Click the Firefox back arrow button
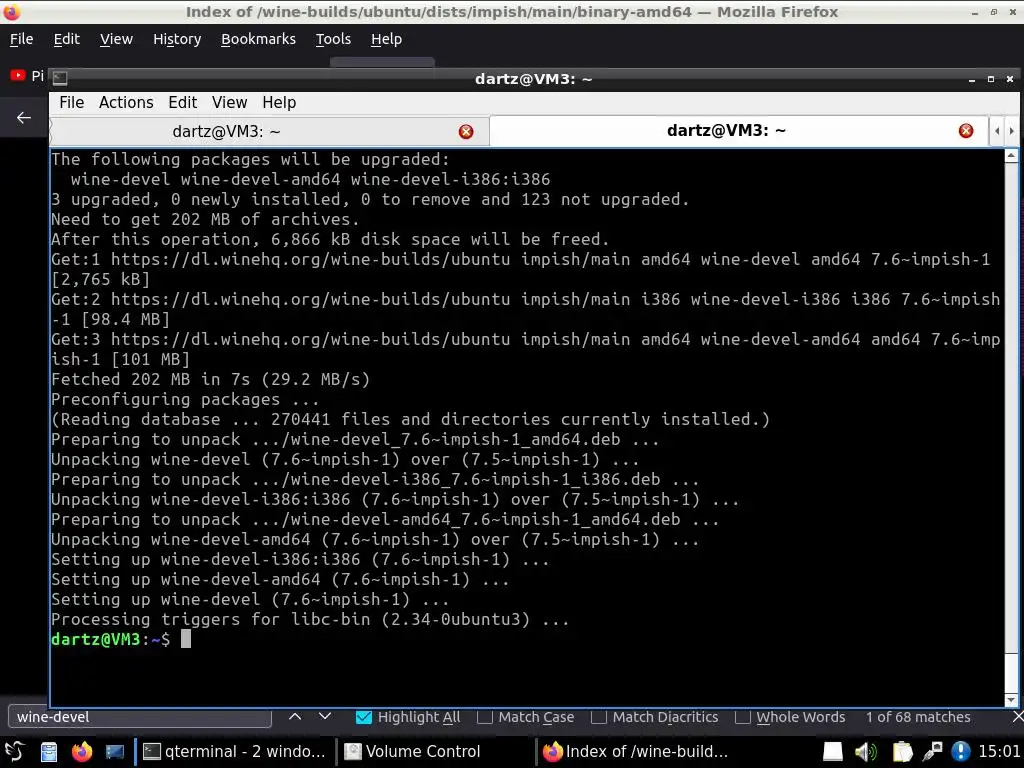1024x768 pixels. pos(24,118)
